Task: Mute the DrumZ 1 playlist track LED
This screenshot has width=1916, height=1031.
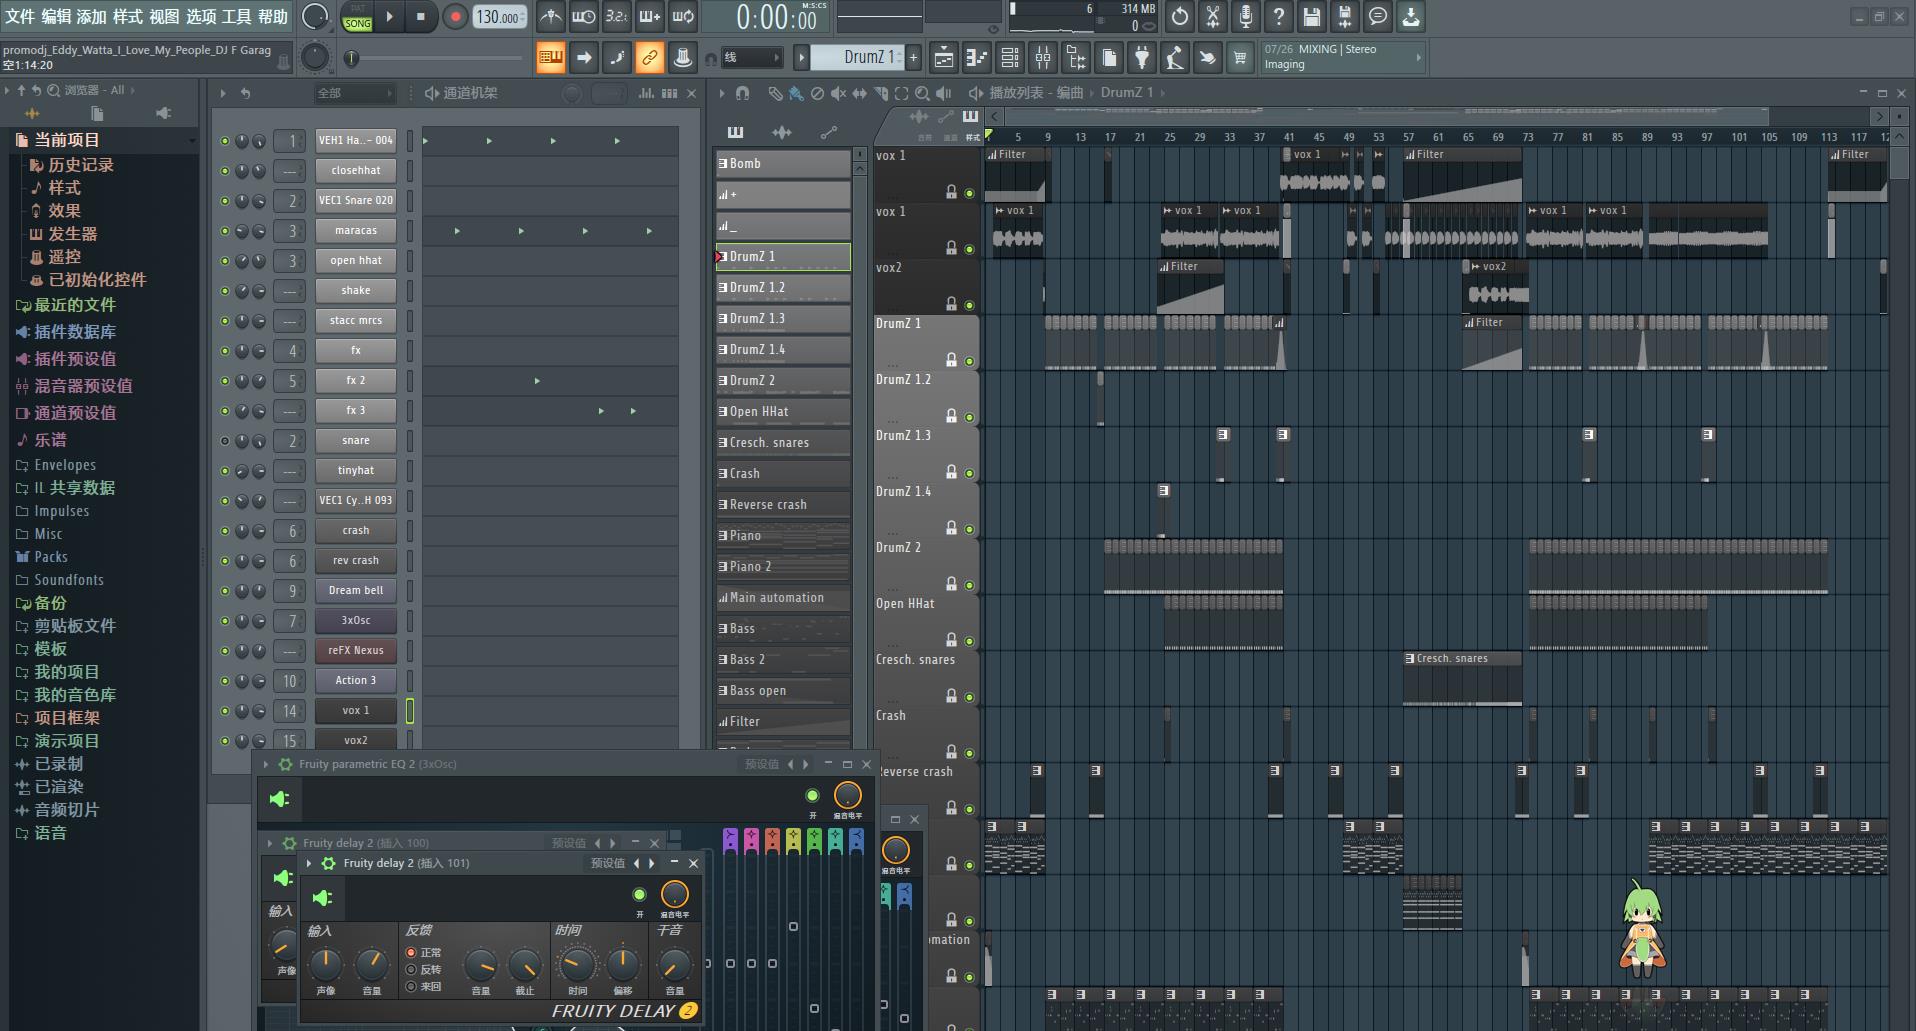Action: click(x=969, y=361)
